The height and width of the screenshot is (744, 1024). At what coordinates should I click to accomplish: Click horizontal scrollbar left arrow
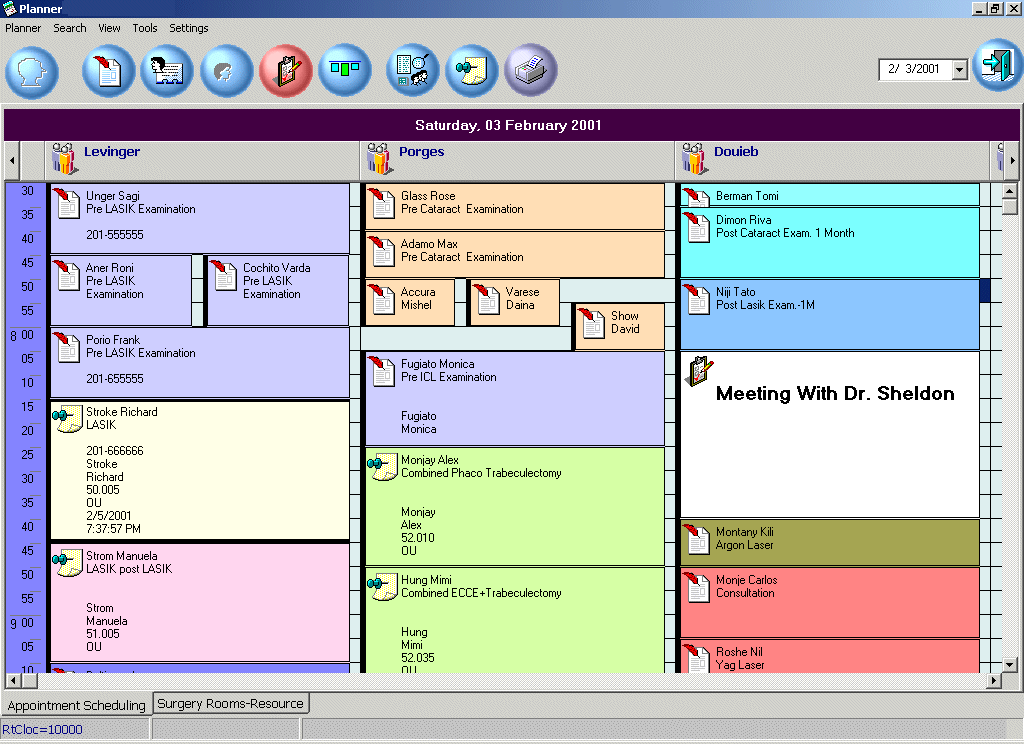[12, 681]
